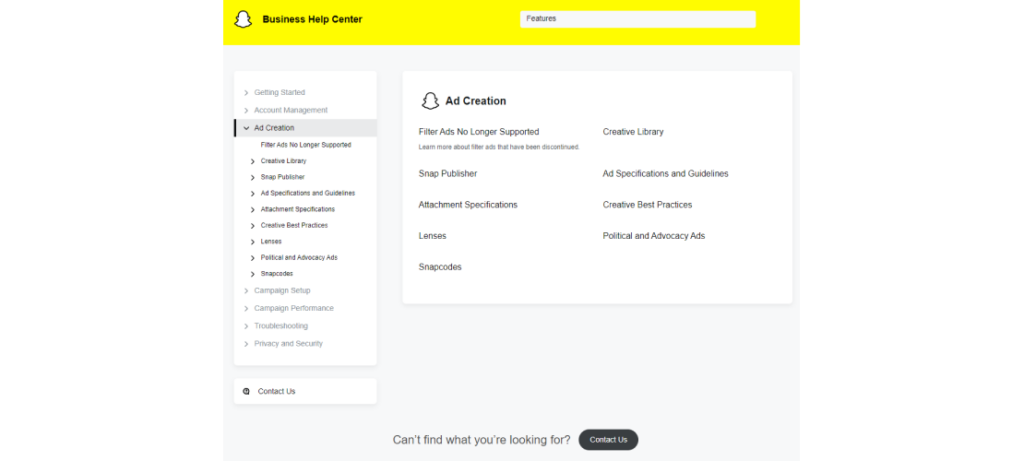The height and width of the screenshot is (461, 1024).
Task: Open Troubleshooting in sidebar
Action: pyautogui.click(x=281, y=326)
